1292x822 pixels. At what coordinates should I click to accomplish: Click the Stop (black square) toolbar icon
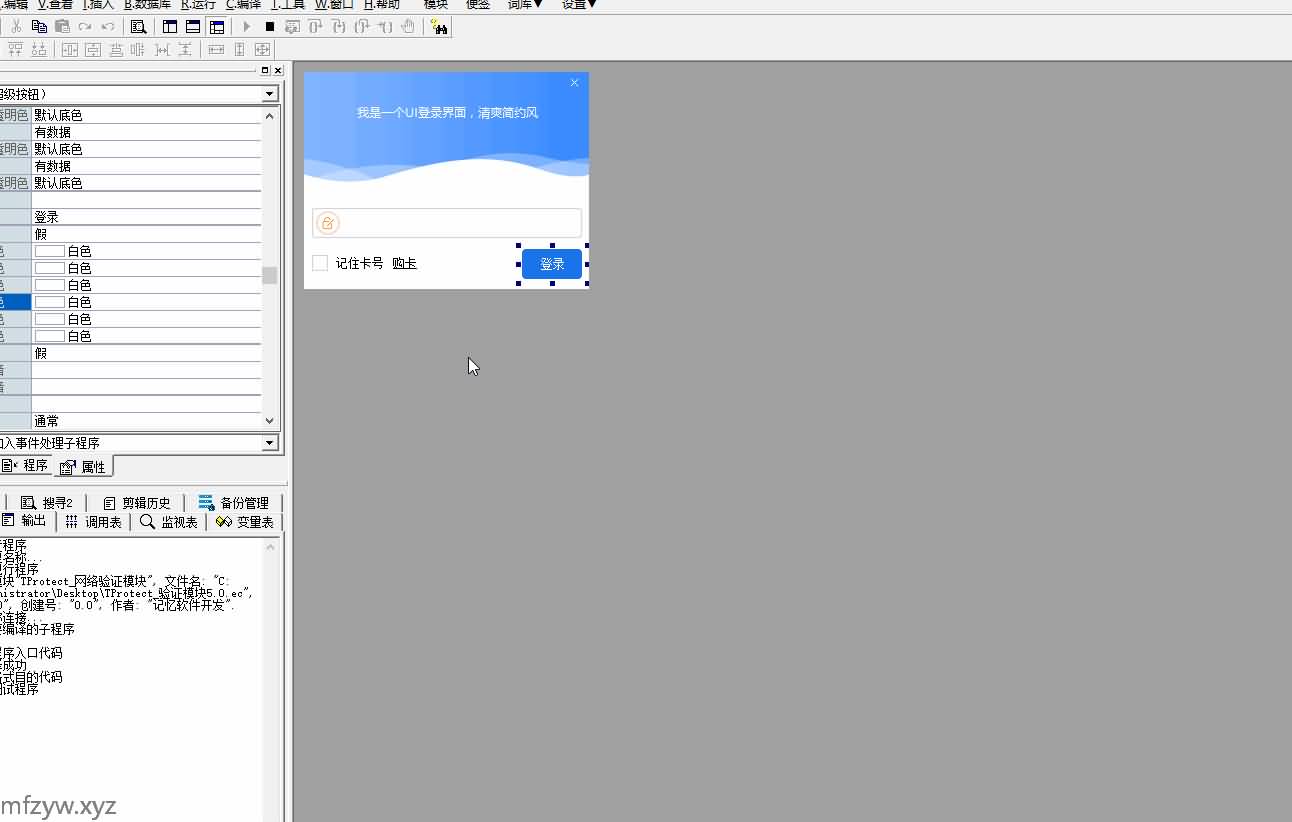point(270,27)
